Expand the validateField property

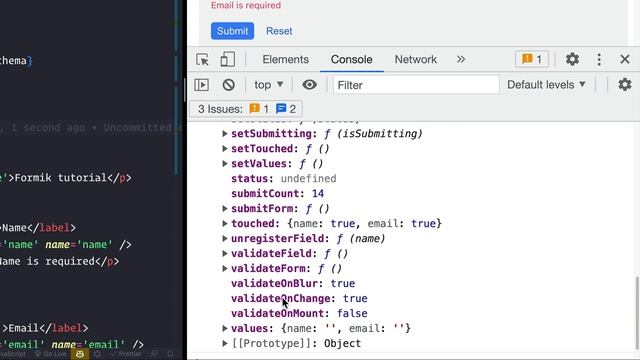[x=224, y=253]
